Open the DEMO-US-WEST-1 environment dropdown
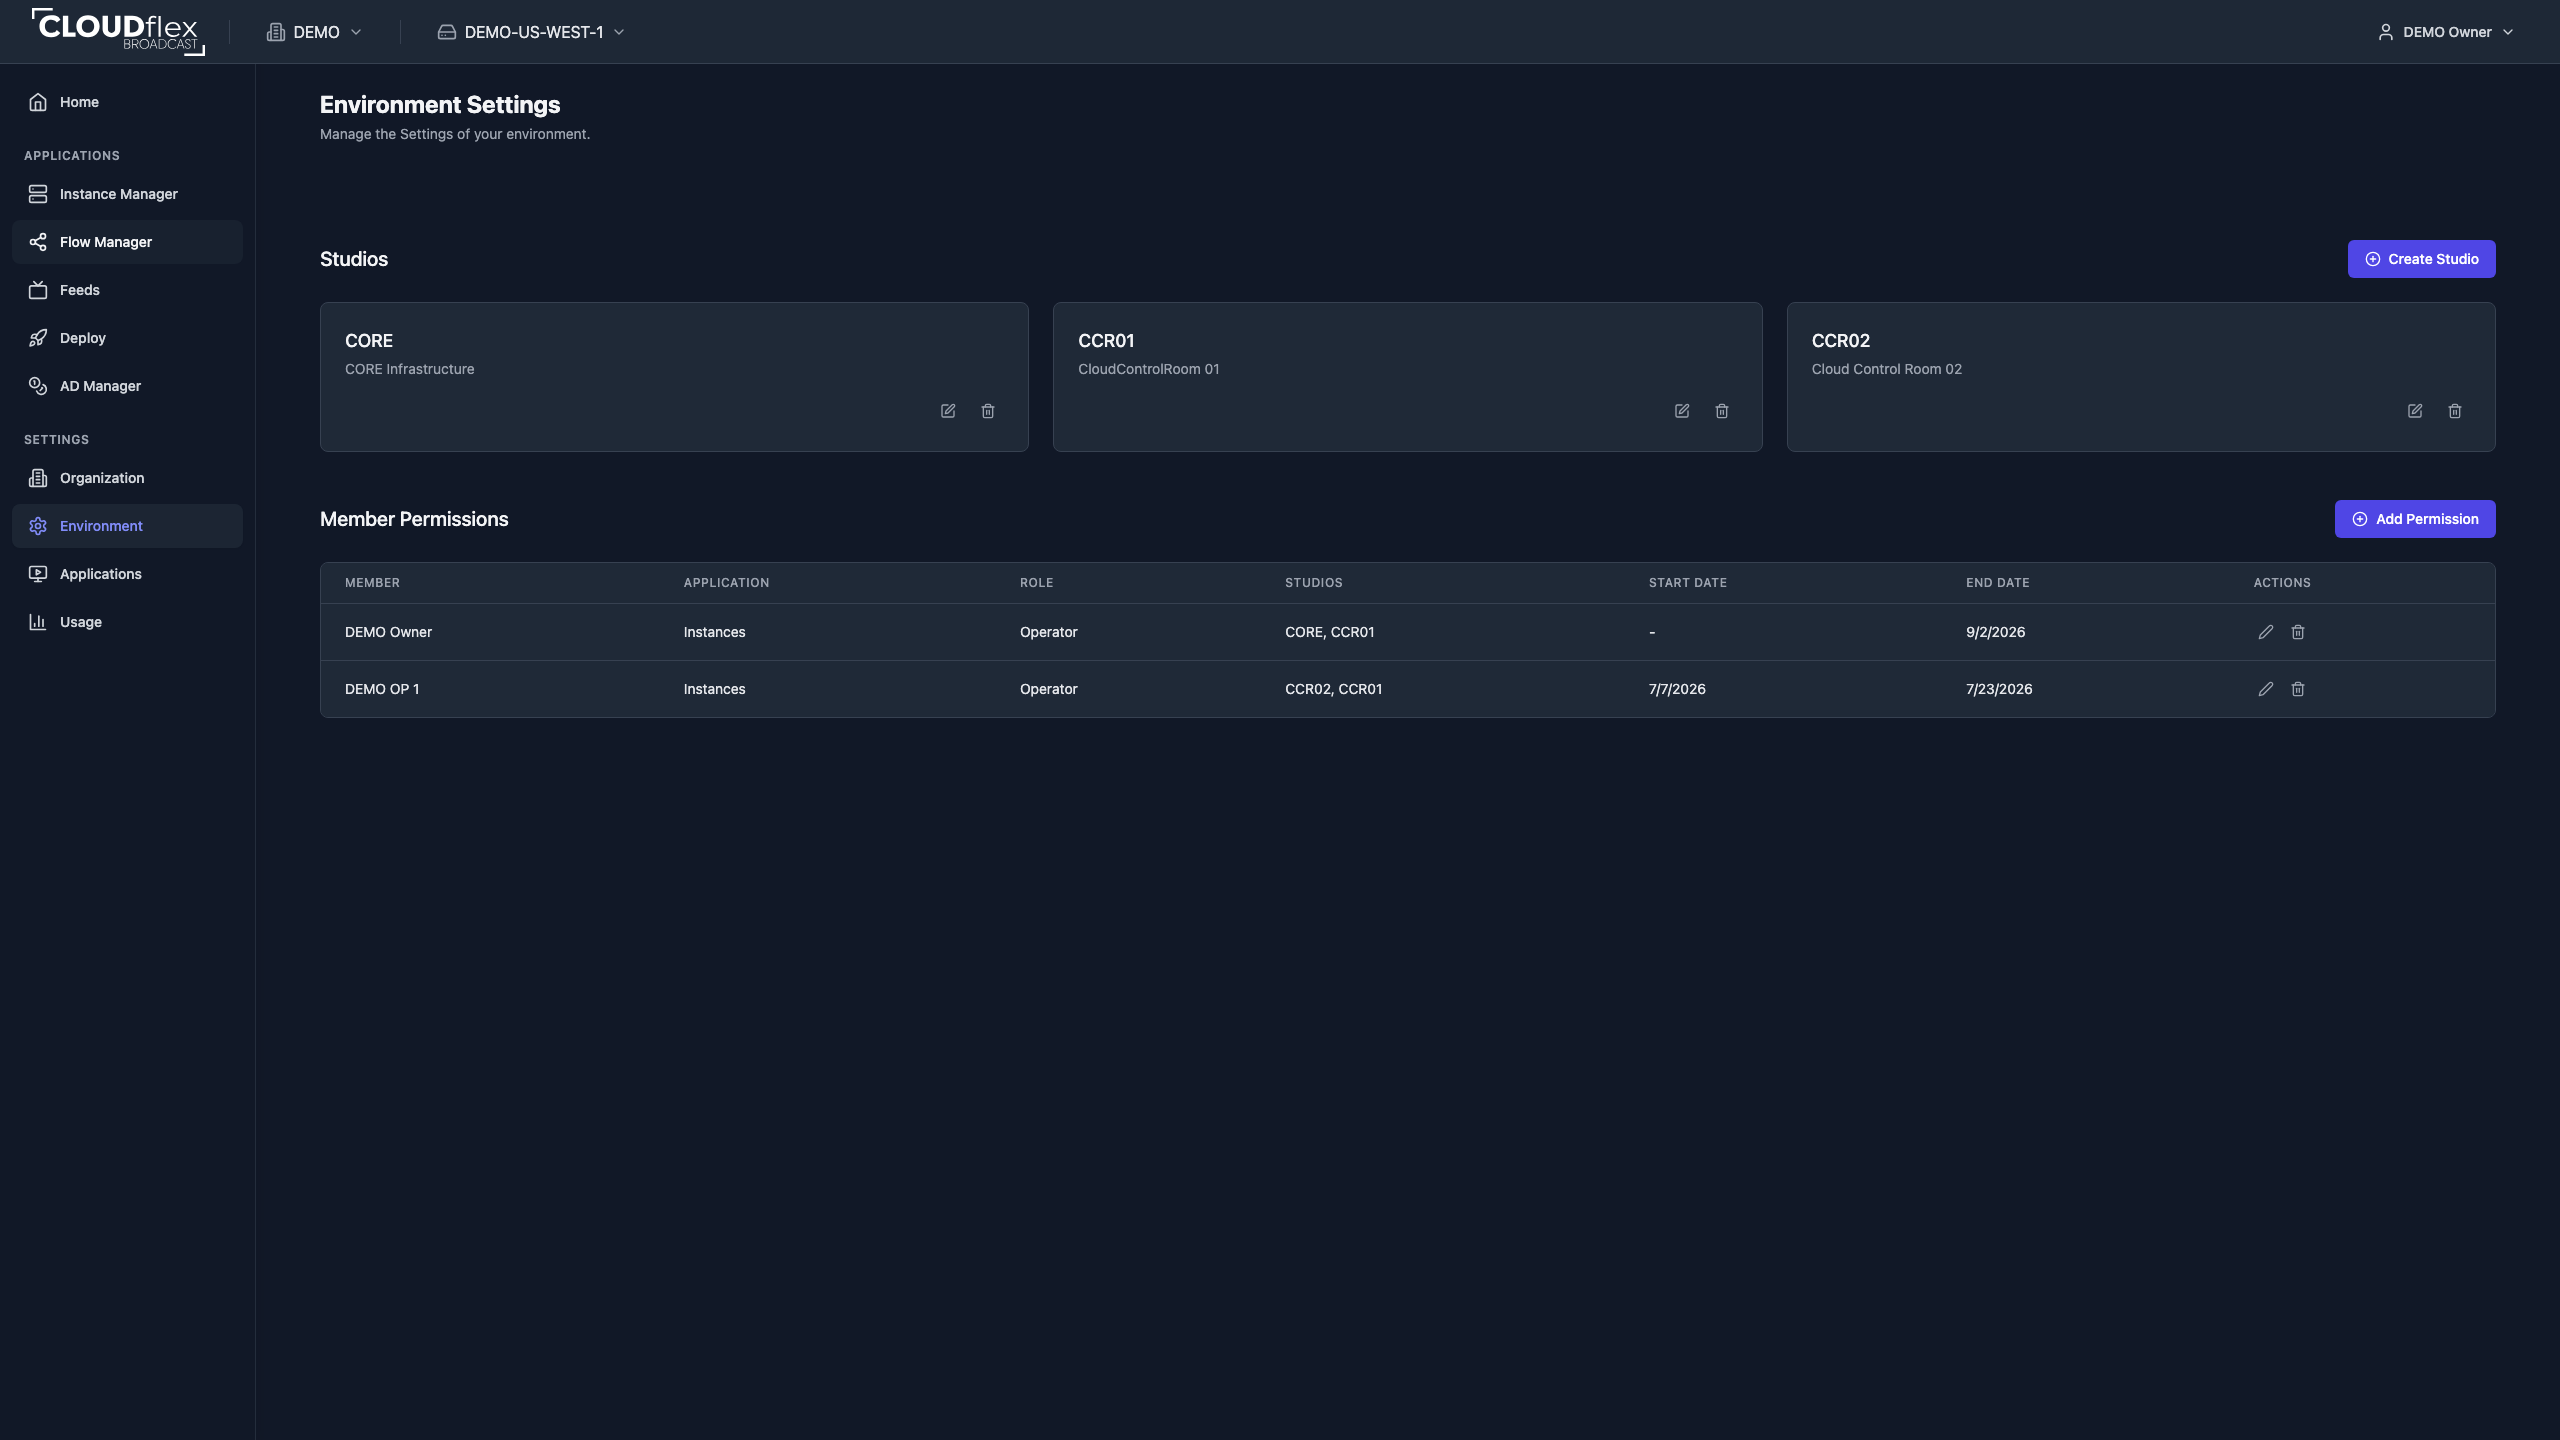Screen dimensions: 2560x1440 point(532,32)
